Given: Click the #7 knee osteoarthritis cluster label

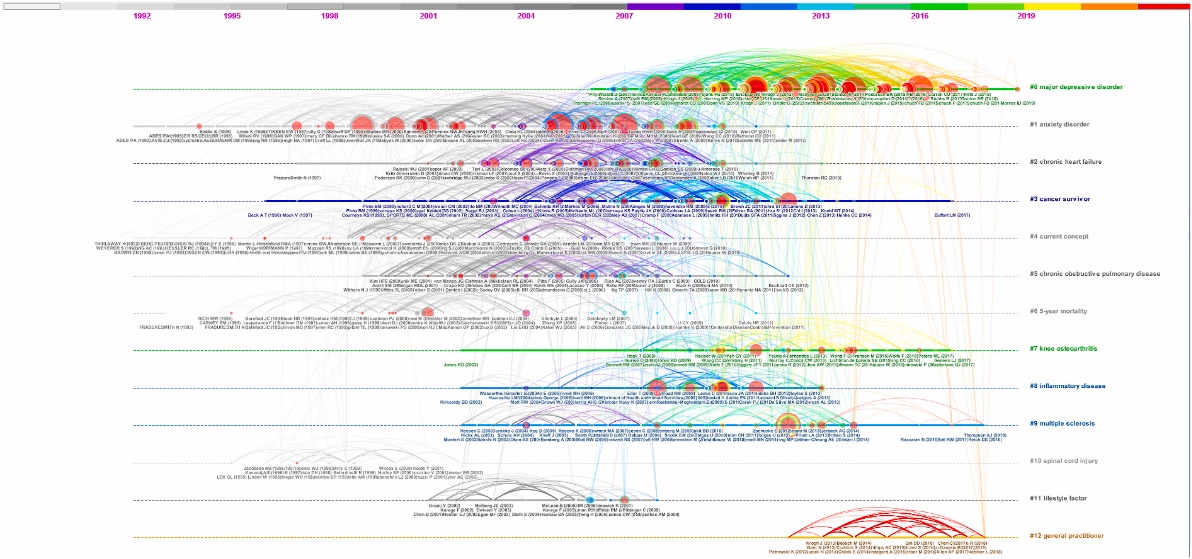Looking at the screenshot, I should point(1067,349).
